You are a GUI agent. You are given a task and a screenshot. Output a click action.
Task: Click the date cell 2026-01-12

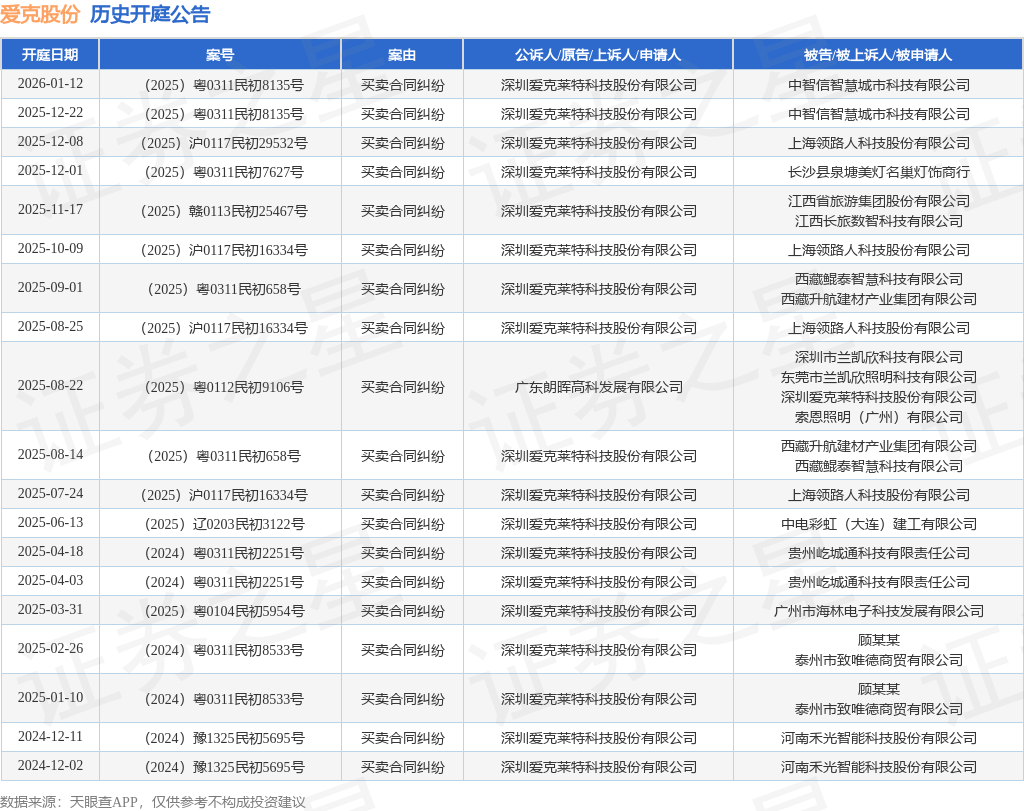[50, 84]
